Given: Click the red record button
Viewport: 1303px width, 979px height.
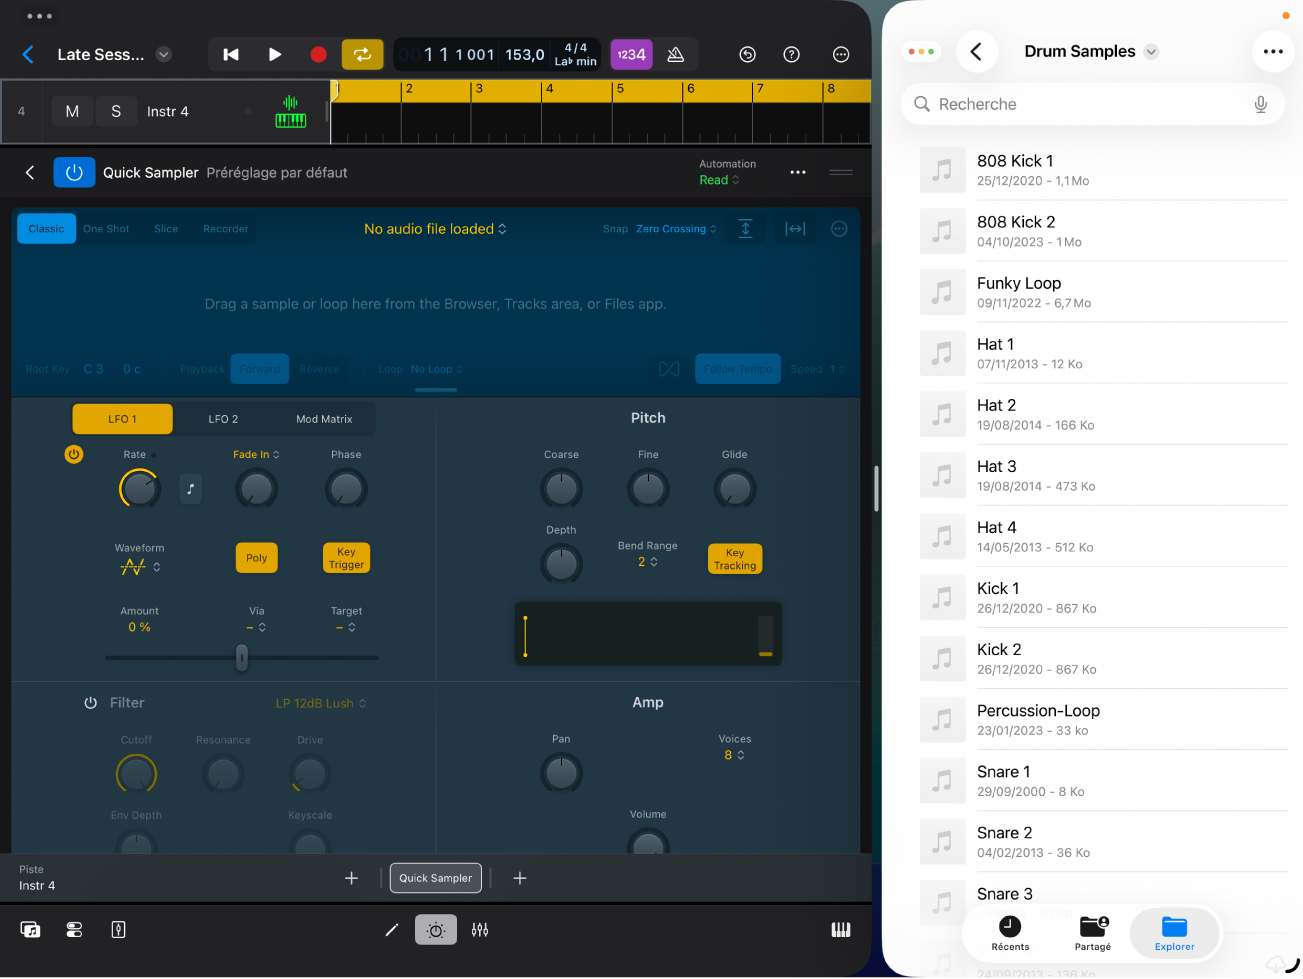Looking at the screenshot, I should [318, 55].
